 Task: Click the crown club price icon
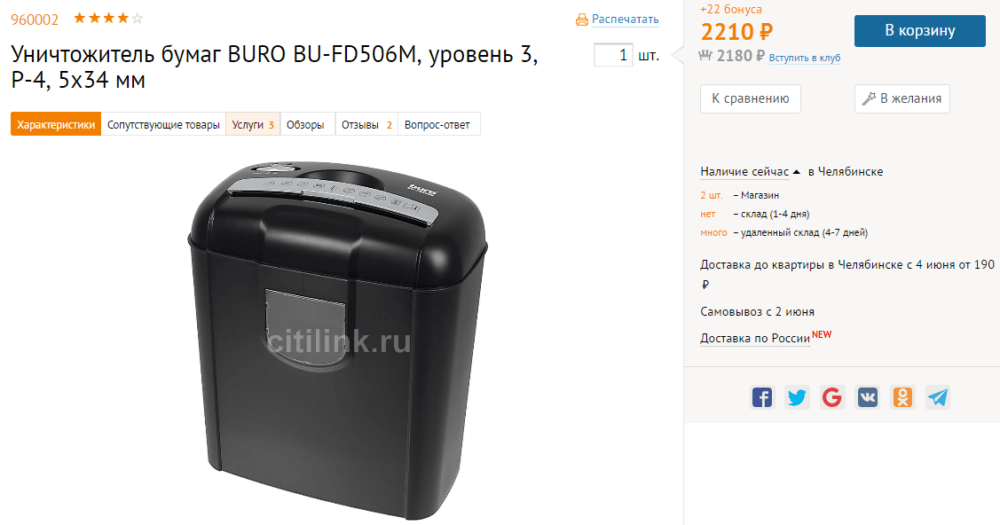705,55
